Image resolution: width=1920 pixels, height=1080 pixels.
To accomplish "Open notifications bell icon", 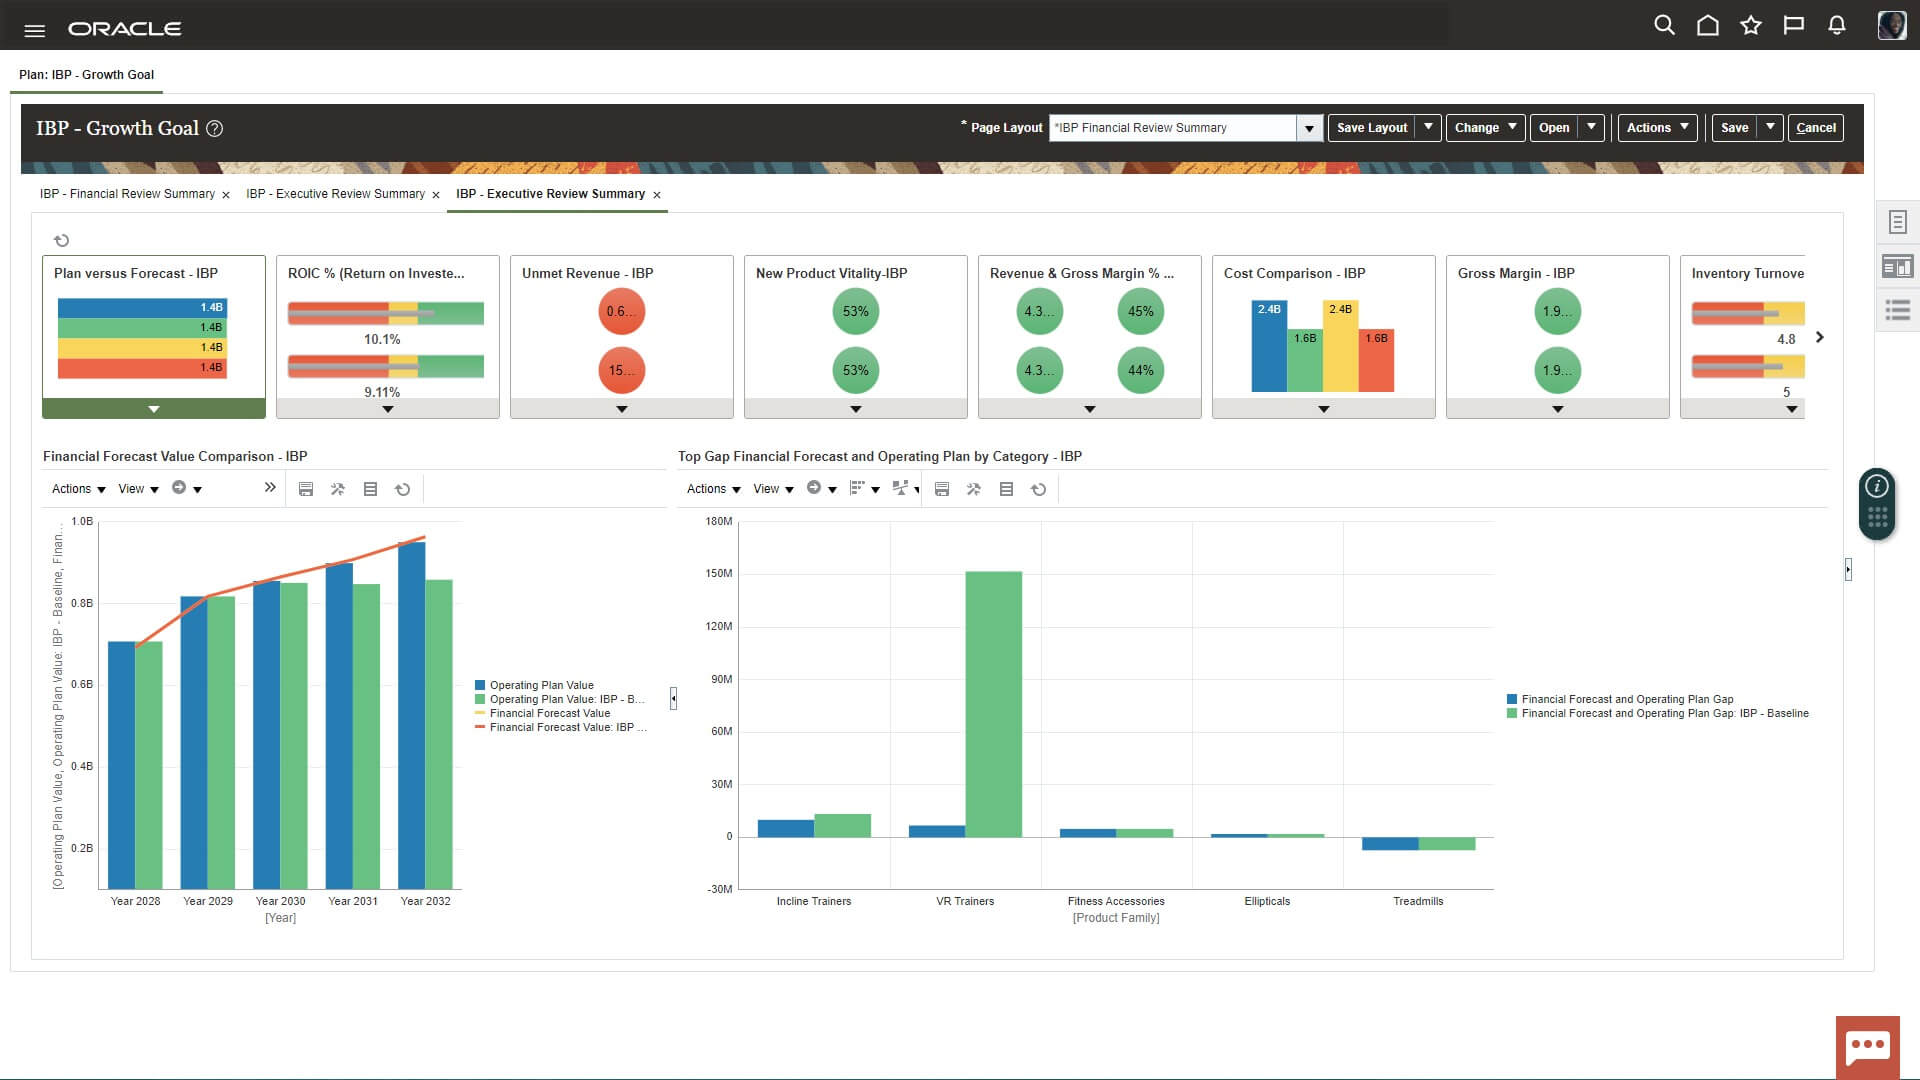I will [1836, 26].
